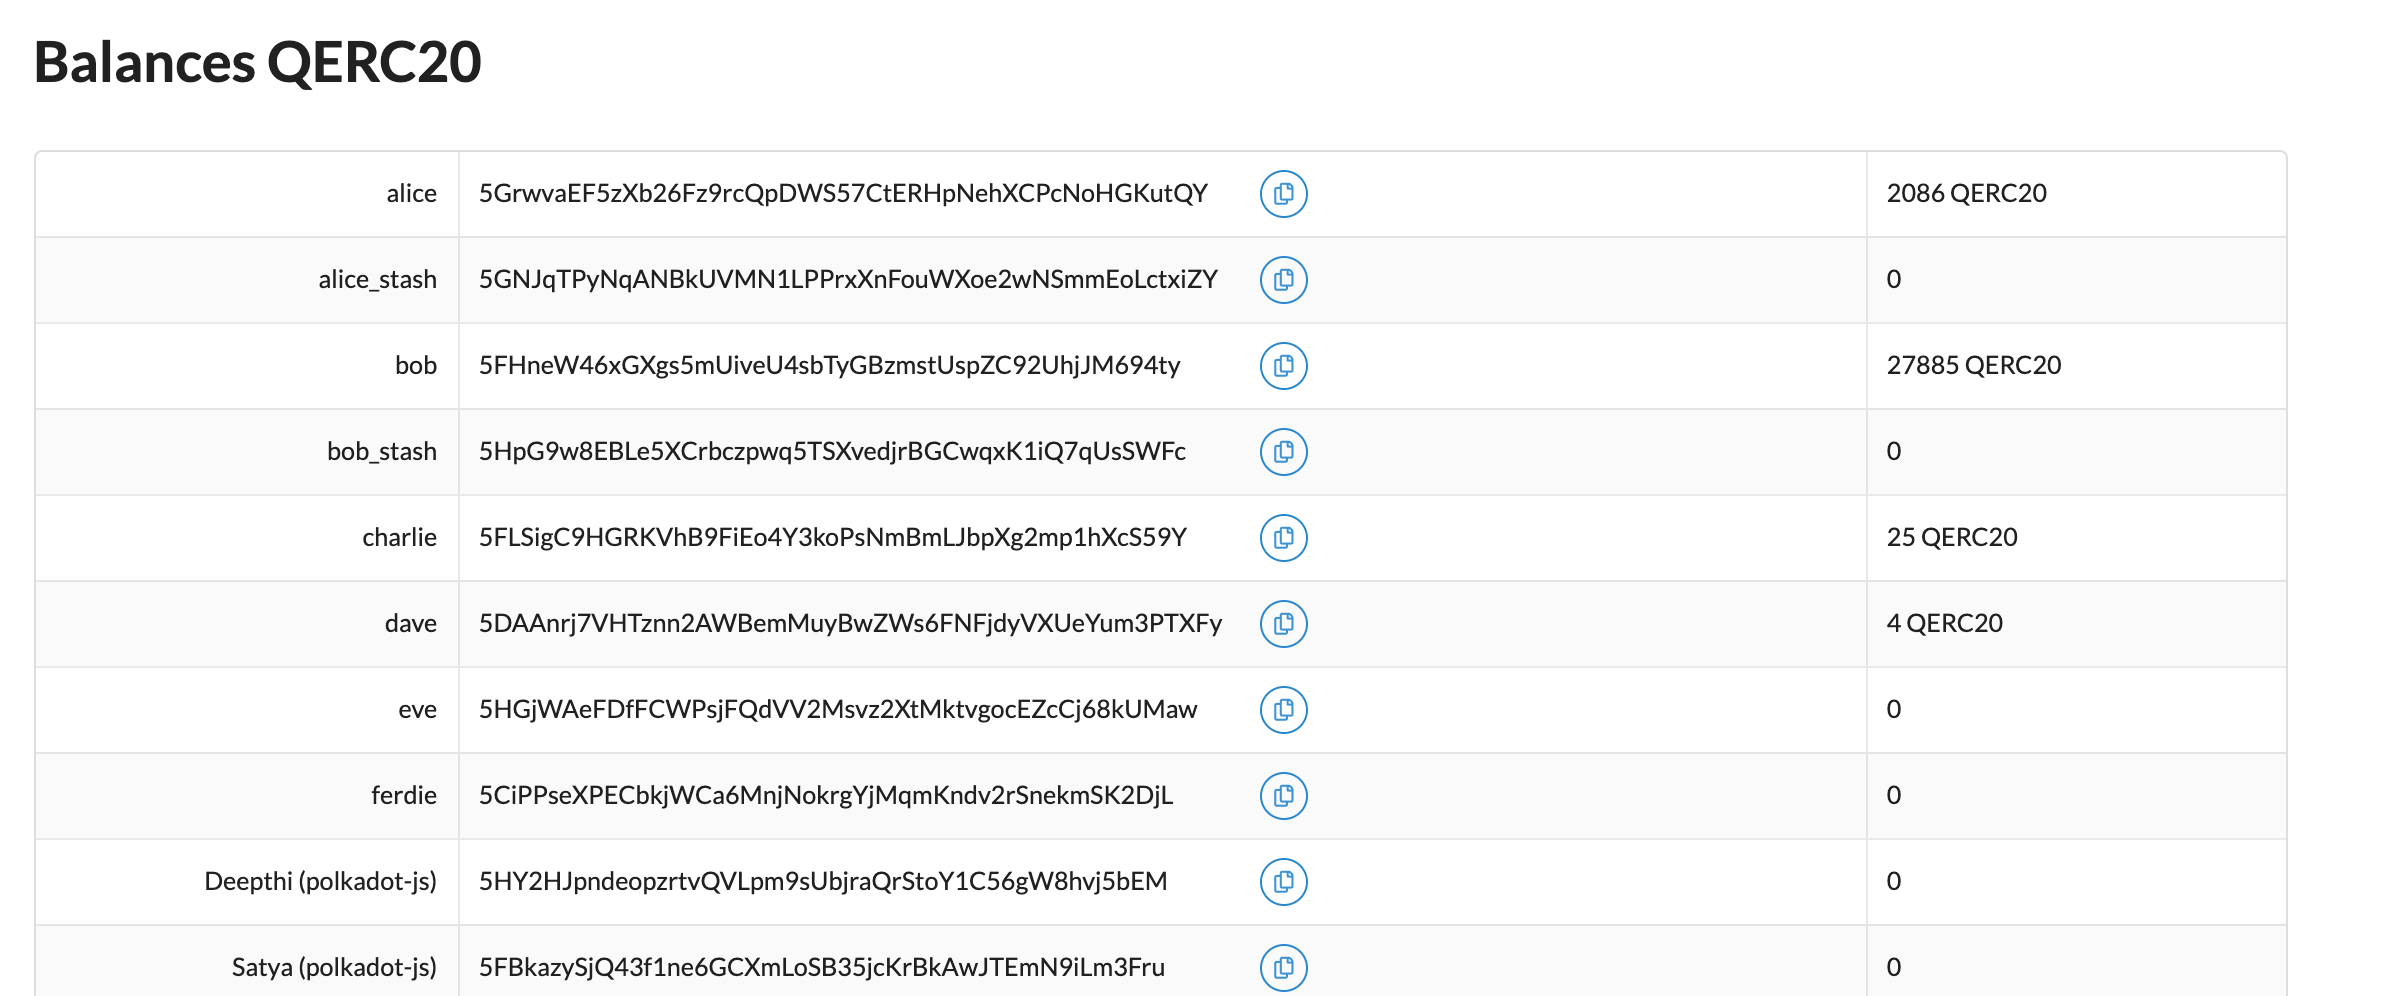2386x996 pixels.
Task: Select the charlie account name
Action: tap(399, 537)
